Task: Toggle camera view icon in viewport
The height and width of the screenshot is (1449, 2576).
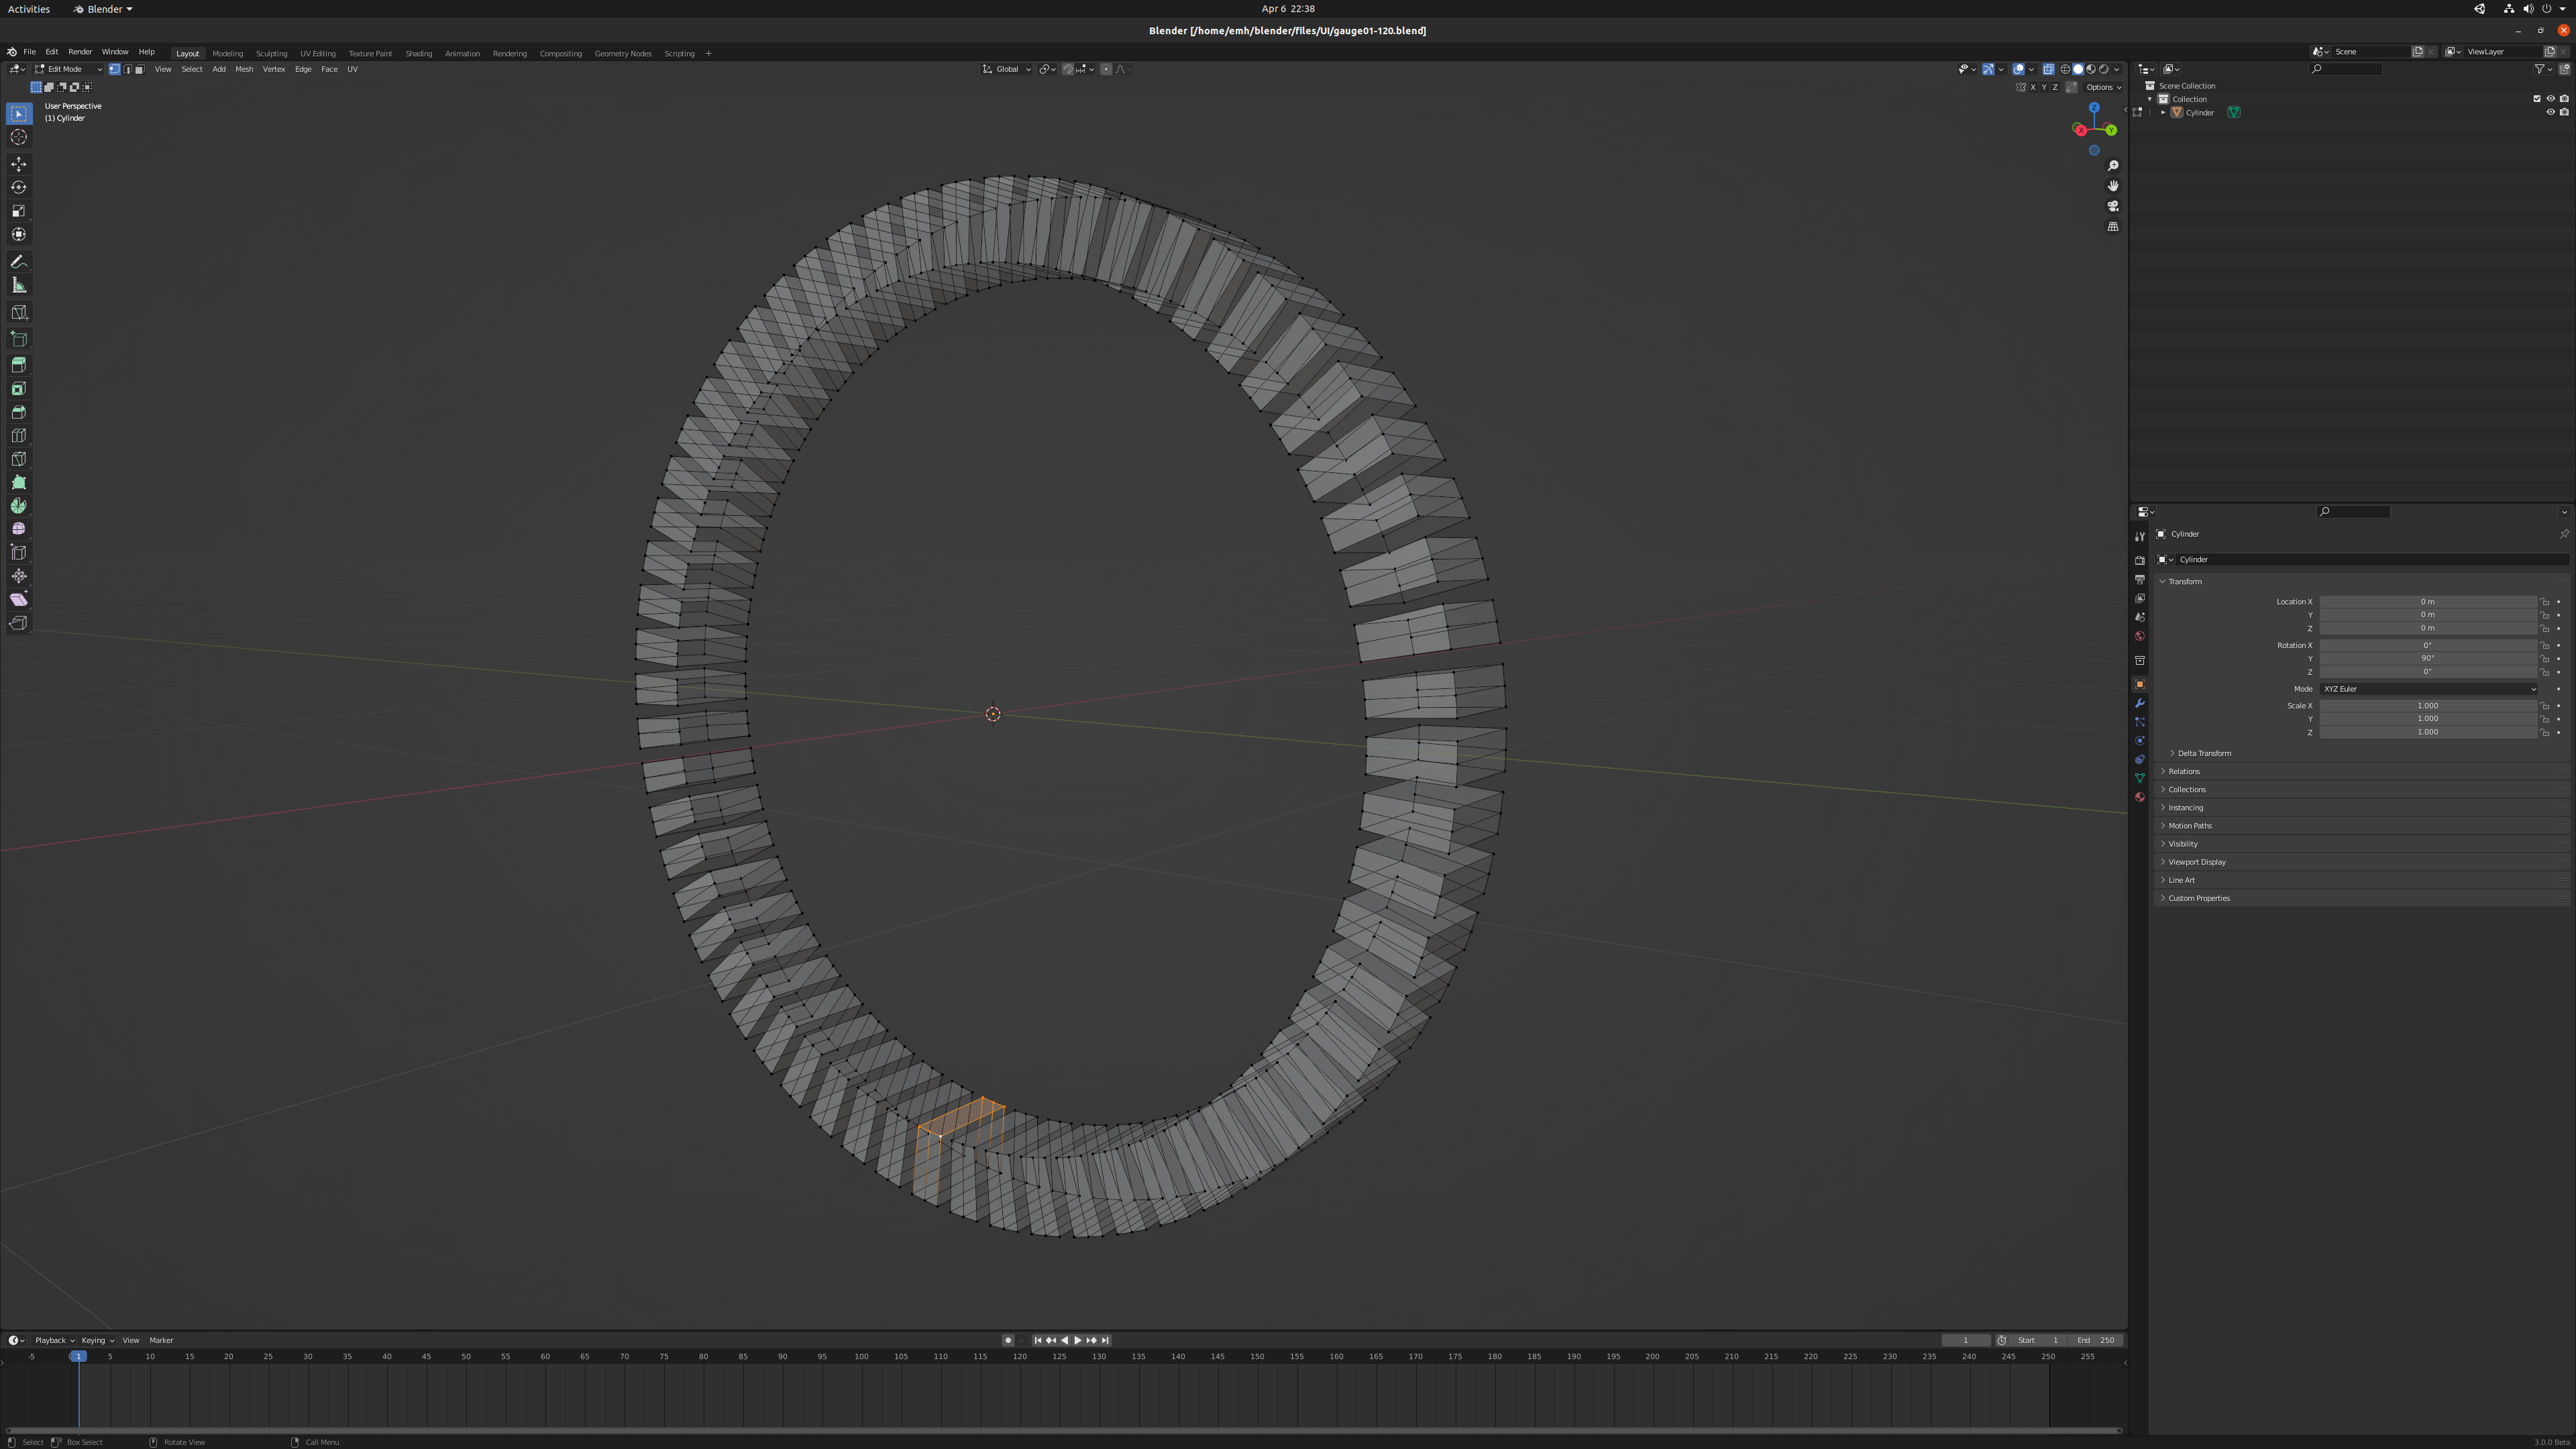Action: pyautogui.click(x=2113, y=206)
